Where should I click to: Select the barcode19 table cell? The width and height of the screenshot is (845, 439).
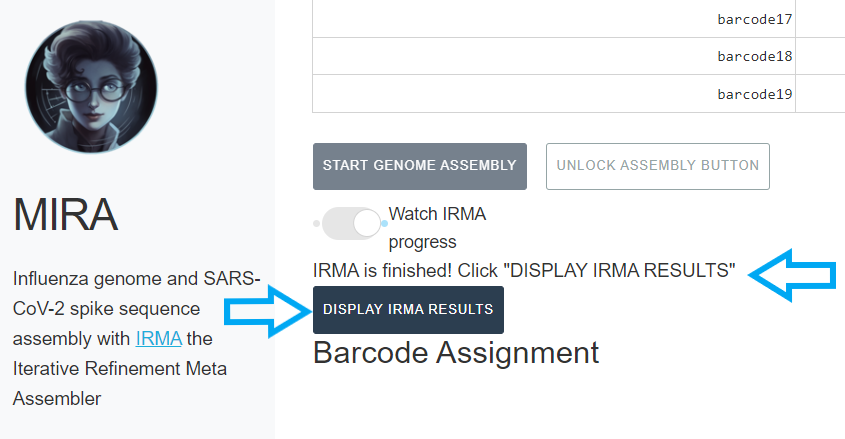click(554, 94)
